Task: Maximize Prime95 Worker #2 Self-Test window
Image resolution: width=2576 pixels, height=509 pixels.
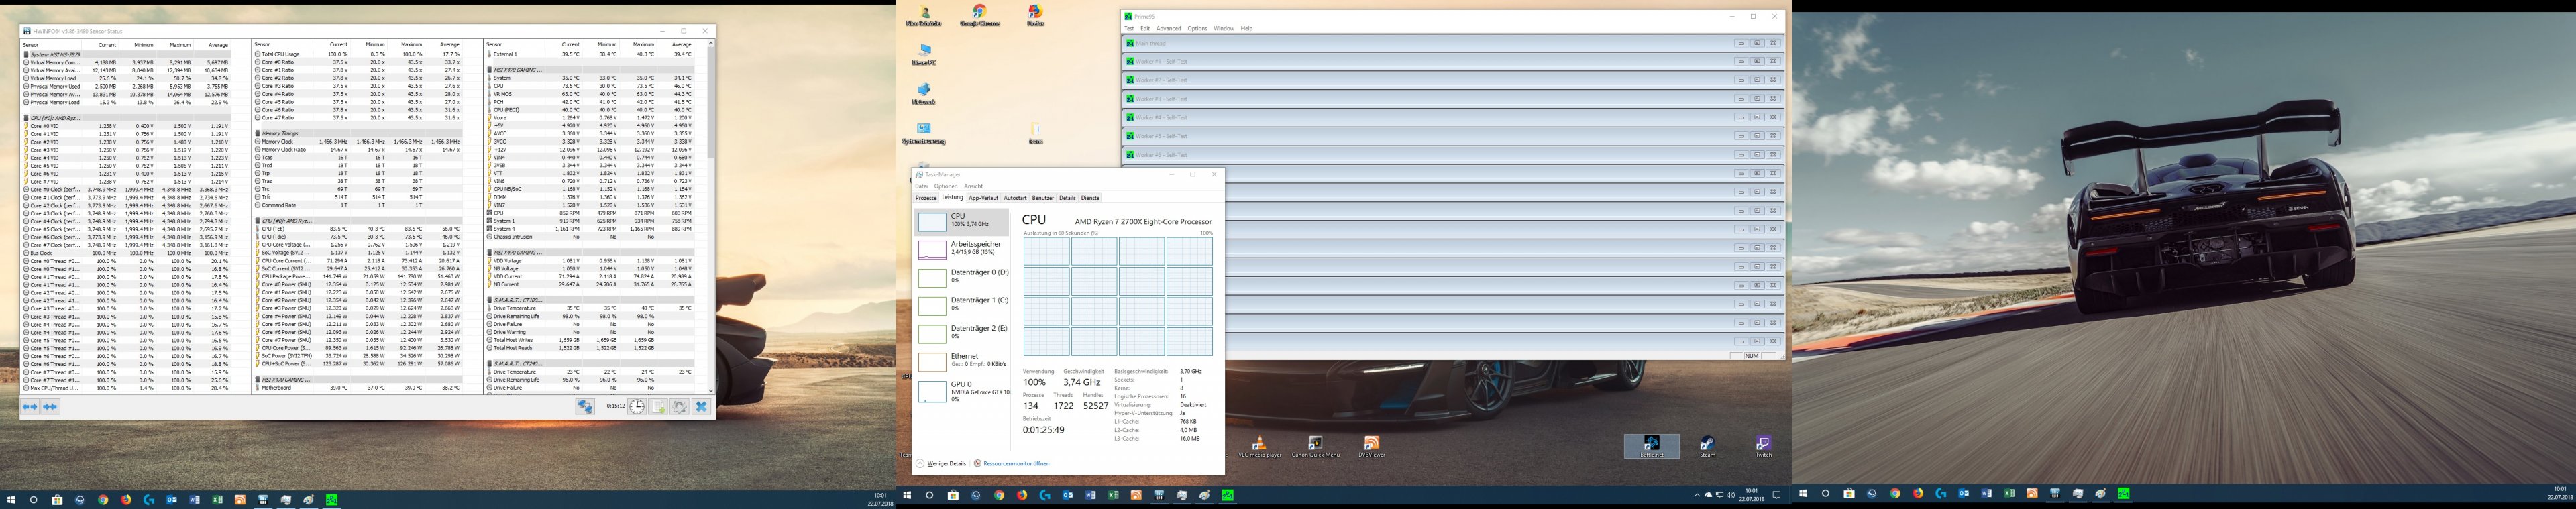Action: [1757, 80]
